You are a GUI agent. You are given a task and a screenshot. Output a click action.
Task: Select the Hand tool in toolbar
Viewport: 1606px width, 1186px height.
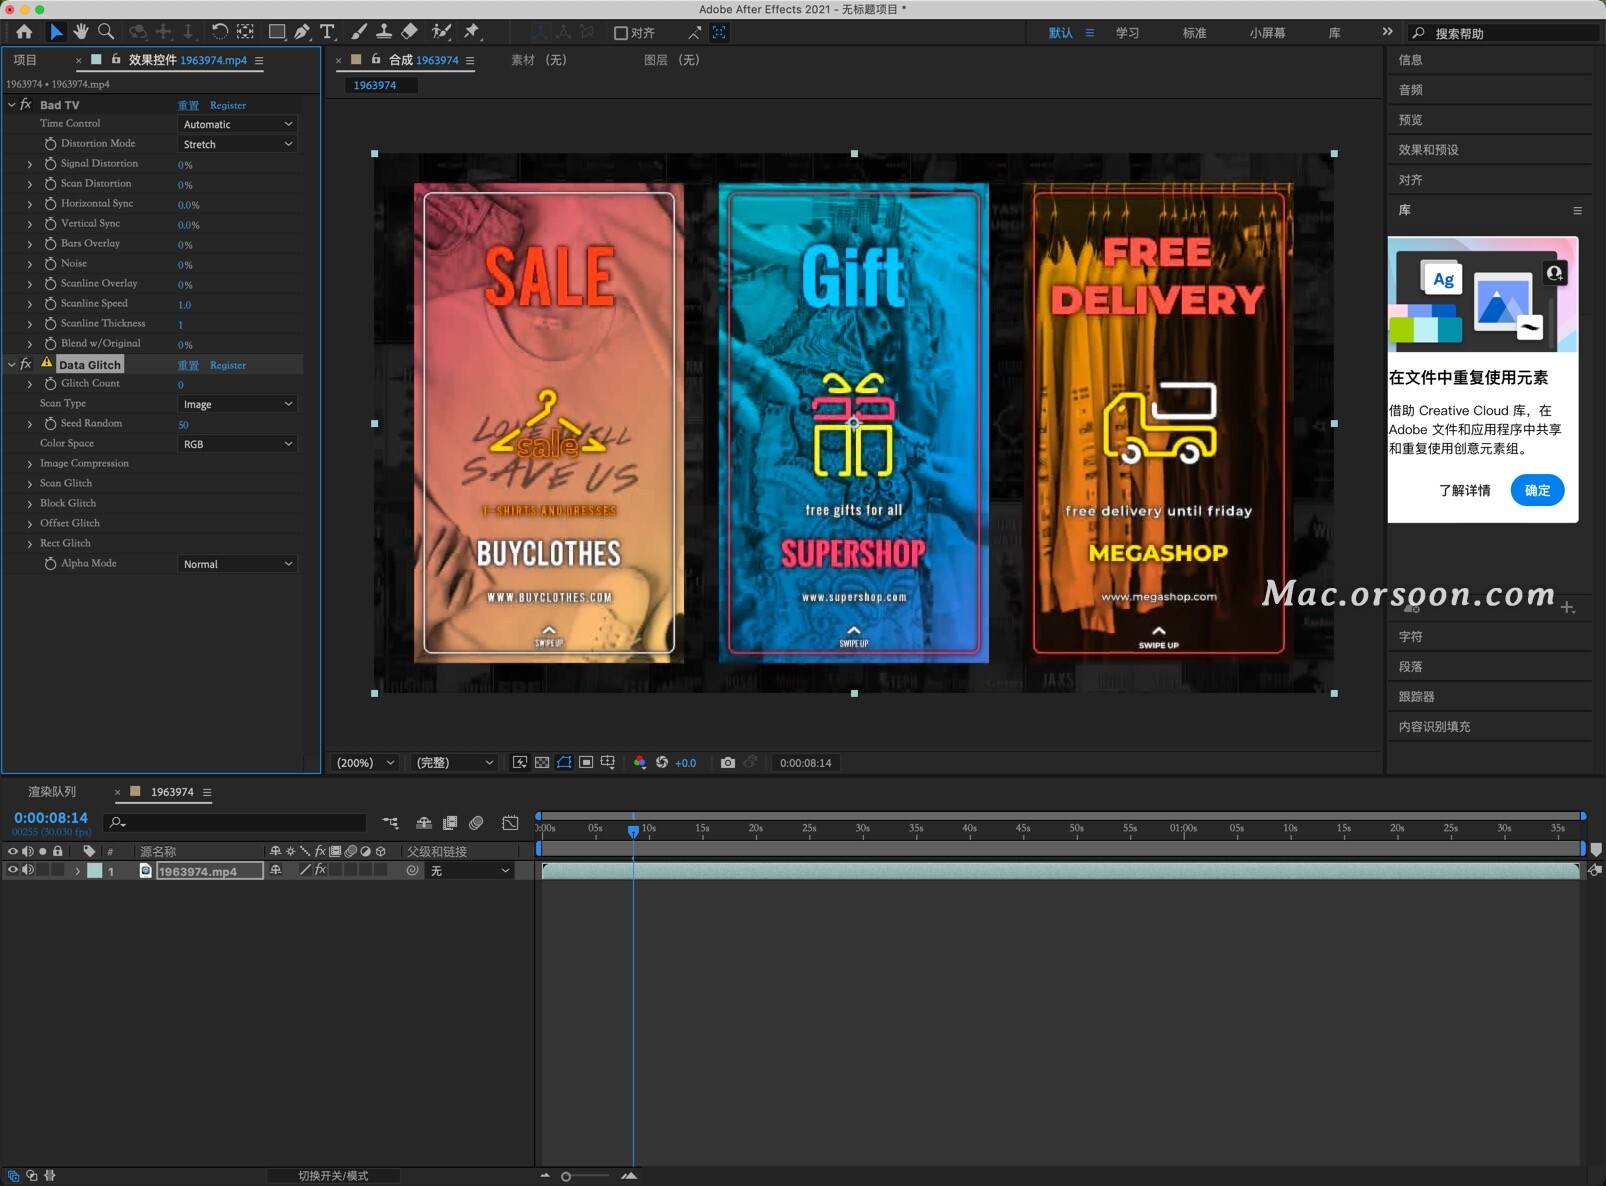(81, 32)
